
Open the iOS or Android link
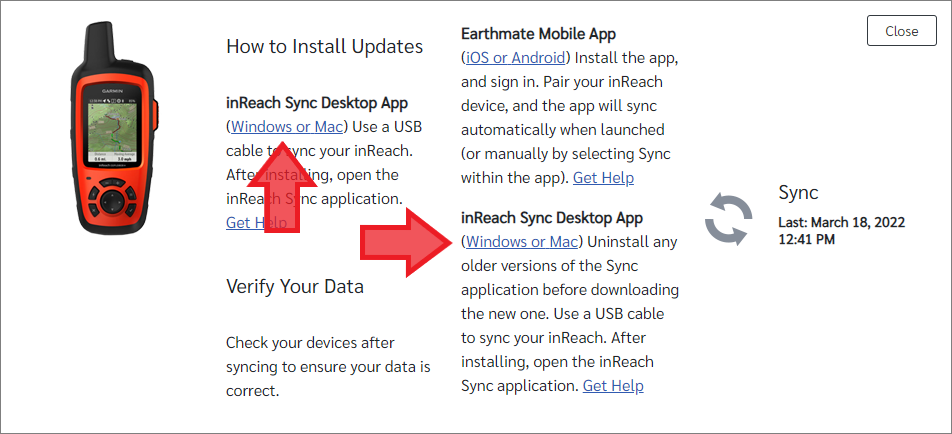click(x=515, y=58)
